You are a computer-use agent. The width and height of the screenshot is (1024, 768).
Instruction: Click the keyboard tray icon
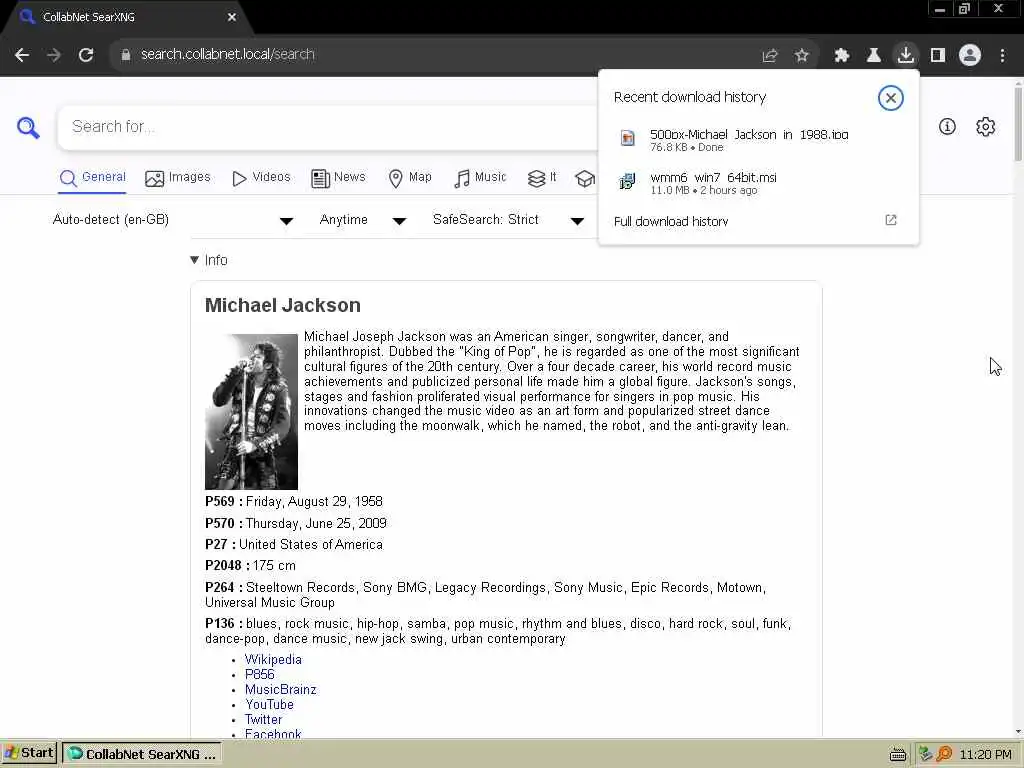click(x=898, y=755)
